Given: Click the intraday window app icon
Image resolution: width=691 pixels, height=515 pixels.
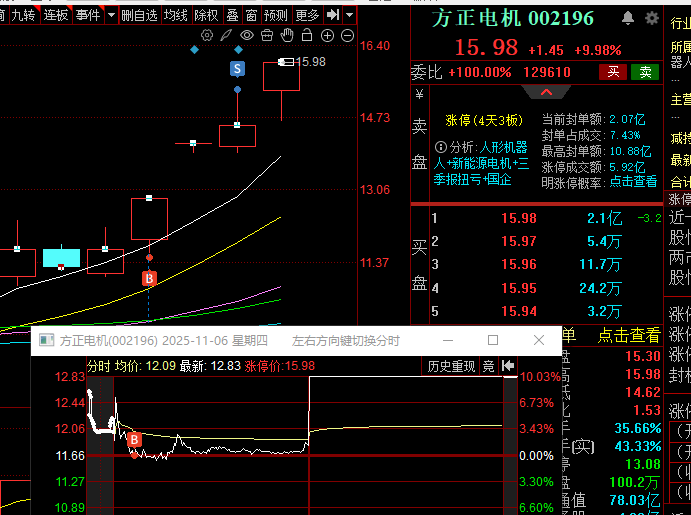Looking at the screenshot, I should click(x=46, y=340).
